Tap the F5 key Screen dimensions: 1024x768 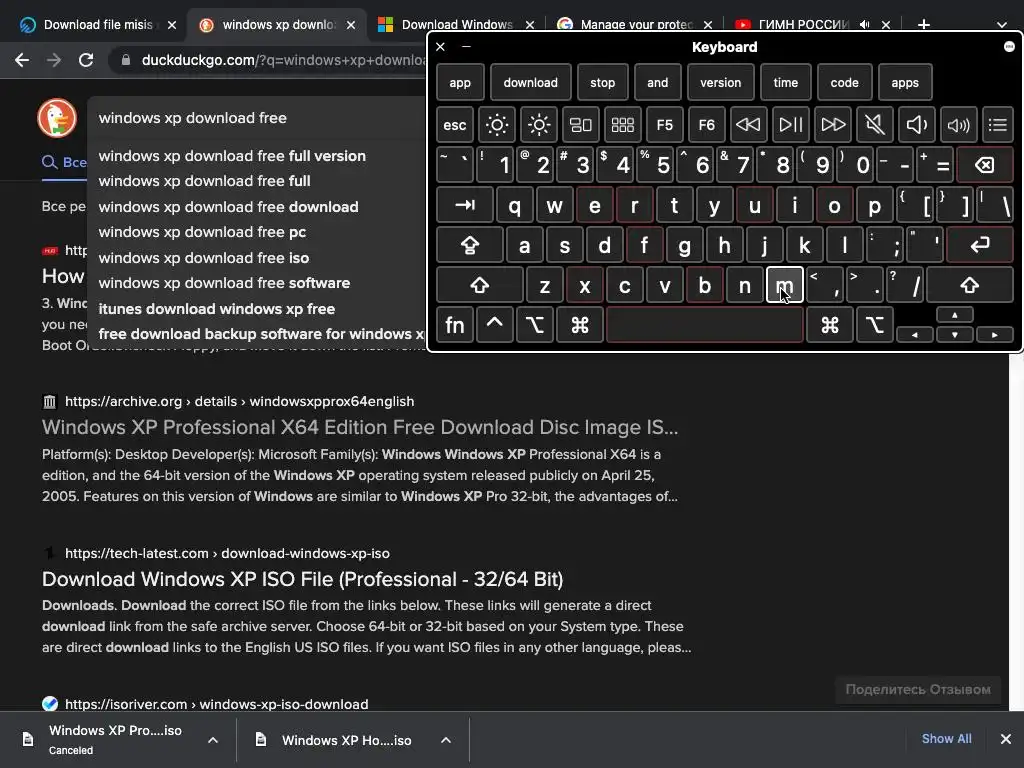pyautogui.click(x=665, y=124)
